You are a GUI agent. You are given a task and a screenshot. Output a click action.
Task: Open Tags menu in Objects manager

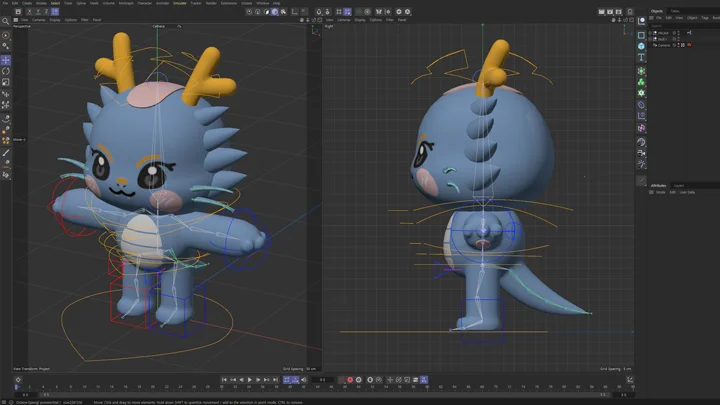point(705,17)
